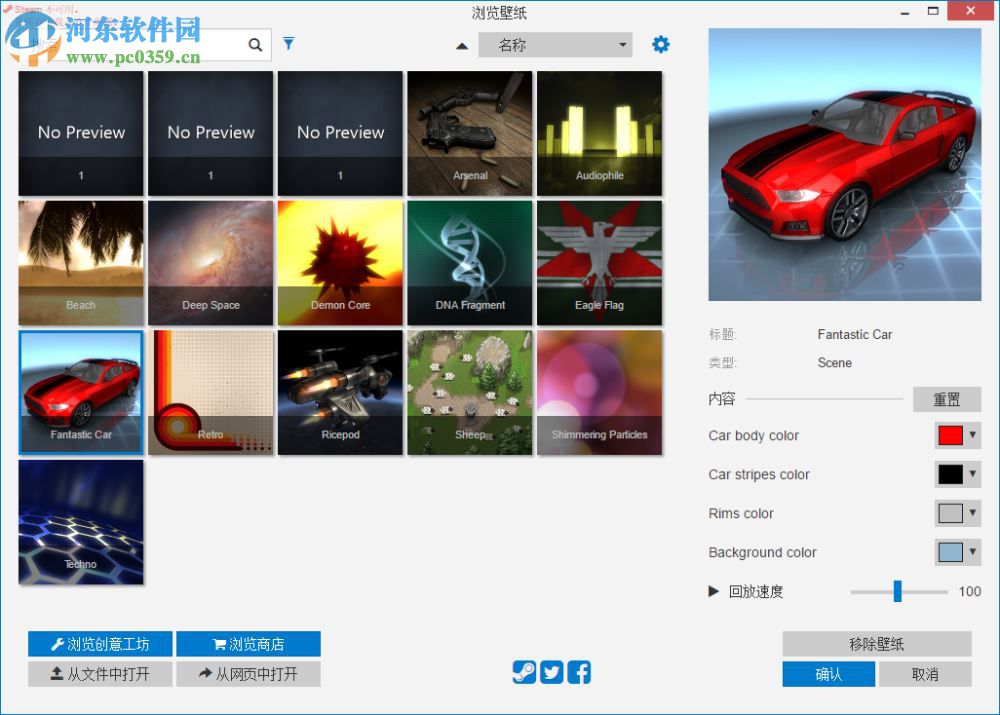Click the red Car body color swatch
Screen dimensions: 1000x715
coord(950,436)
